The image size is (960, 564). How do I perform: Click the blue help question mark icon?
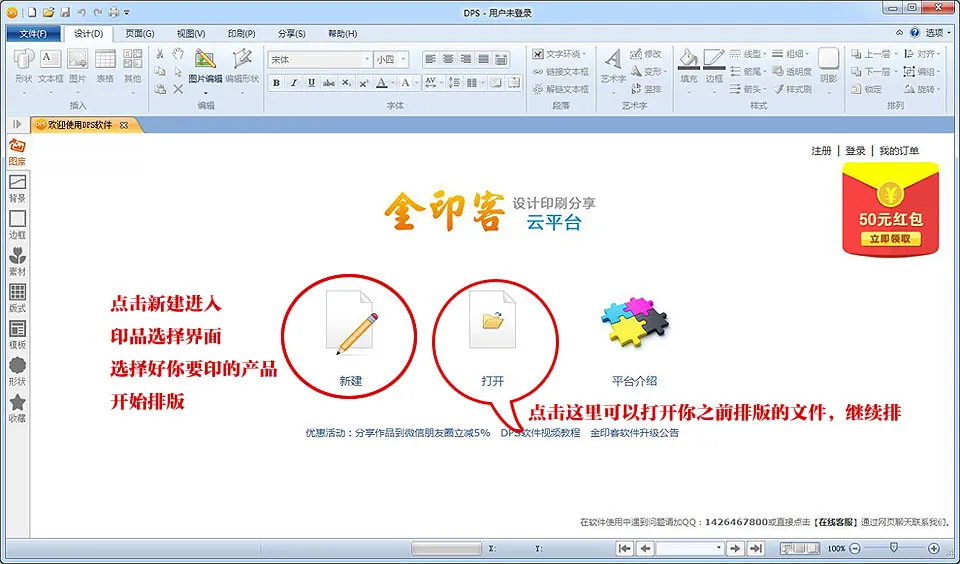[x=915, y=33]
